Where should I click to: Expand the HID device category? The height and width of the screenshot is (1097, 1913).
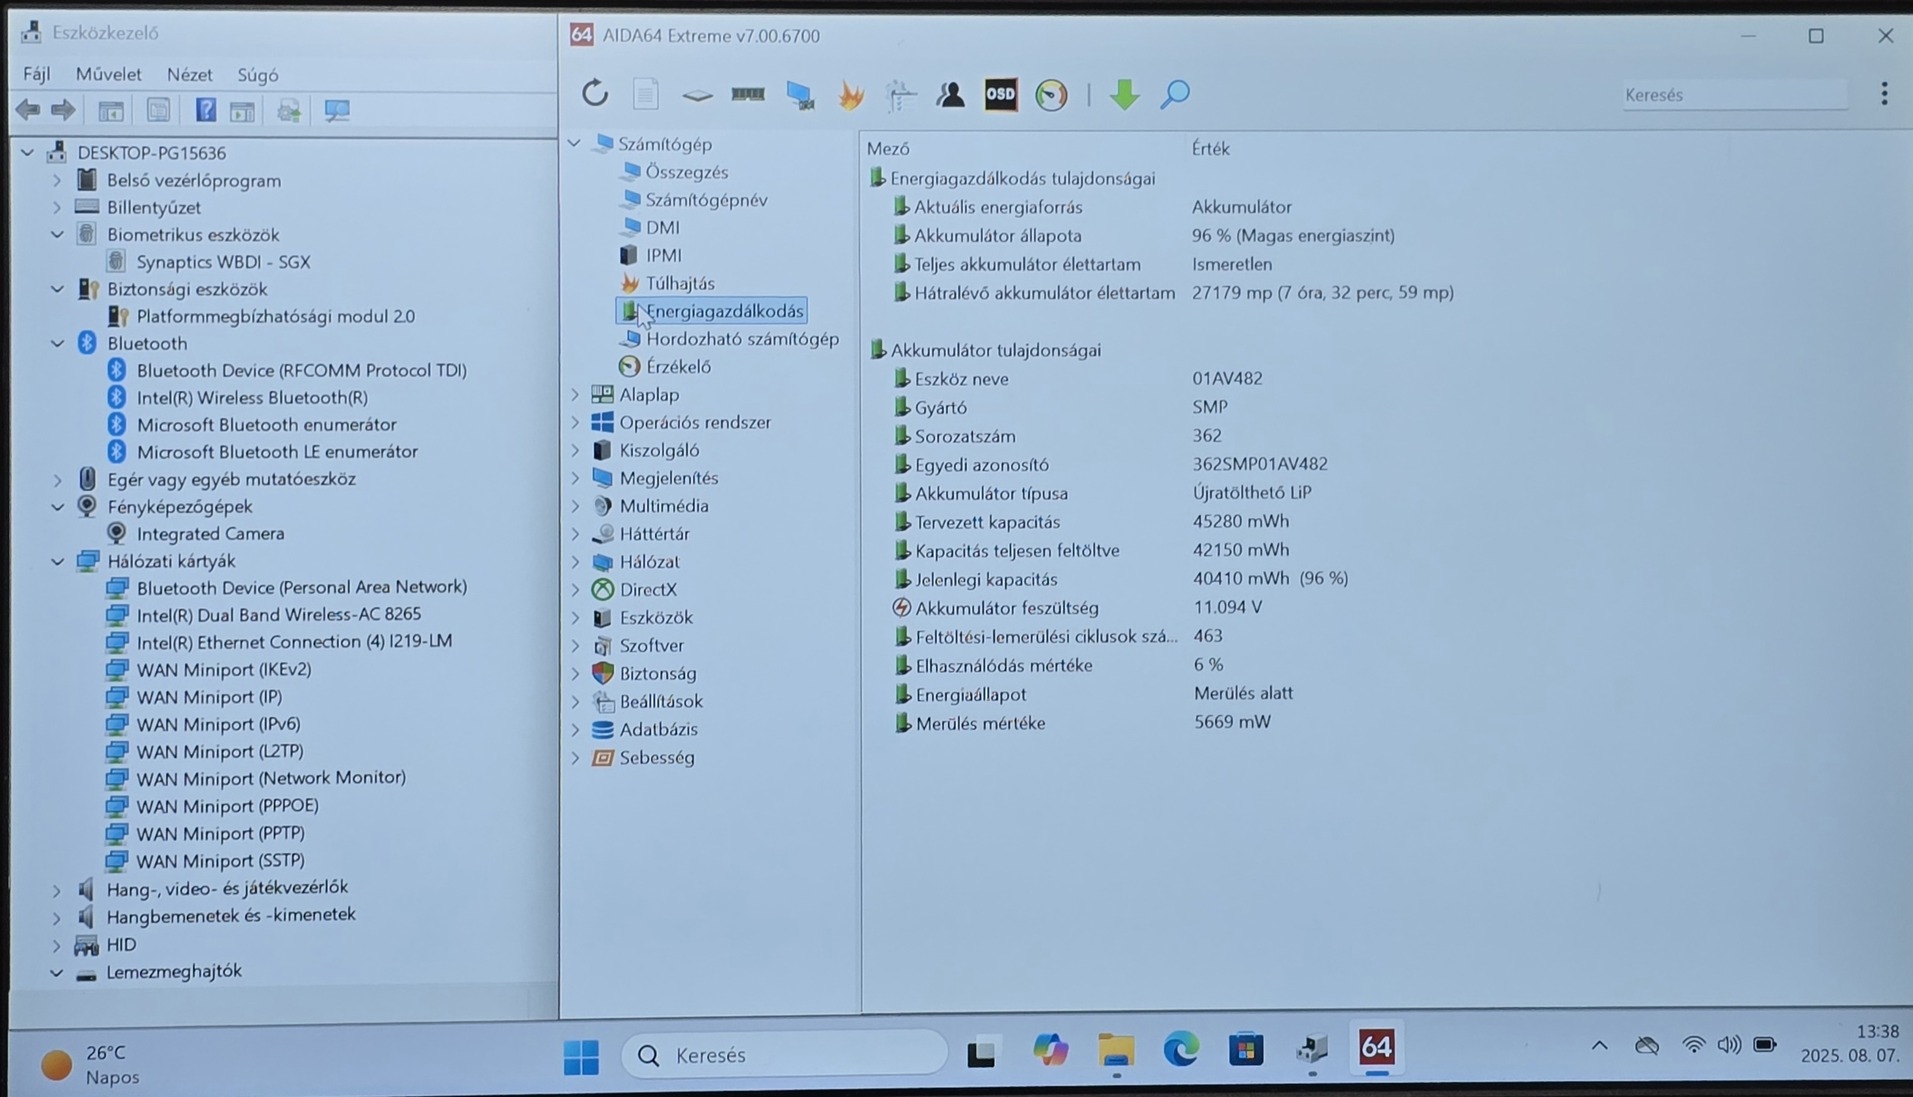[x=57, y=945]
